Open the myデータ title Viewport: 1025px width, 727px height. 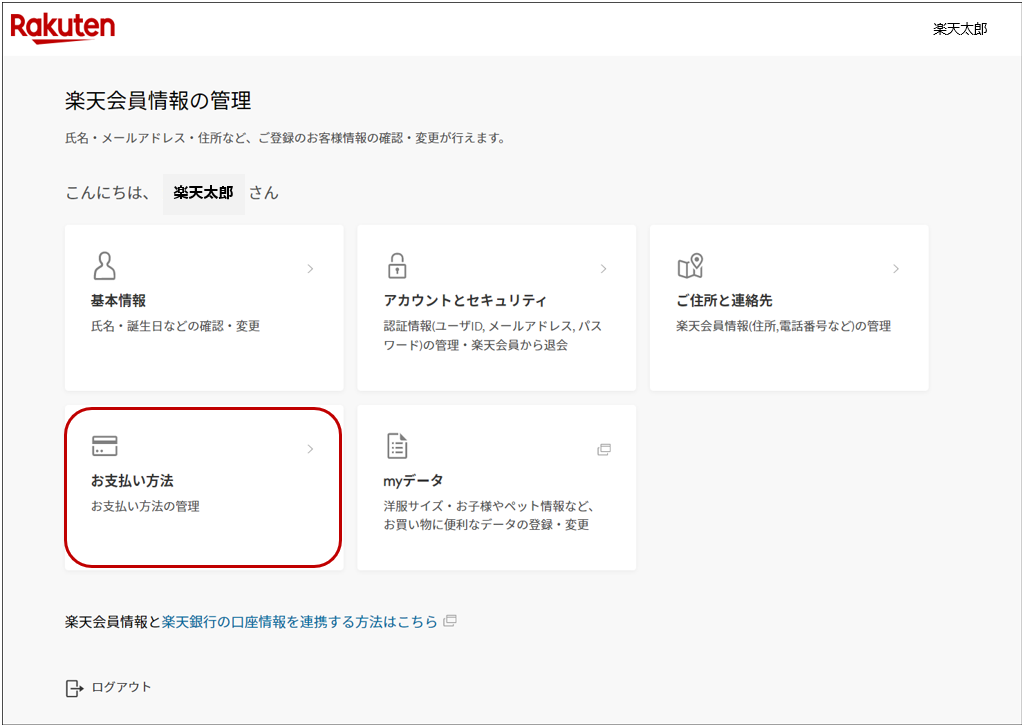pos(413,481)
